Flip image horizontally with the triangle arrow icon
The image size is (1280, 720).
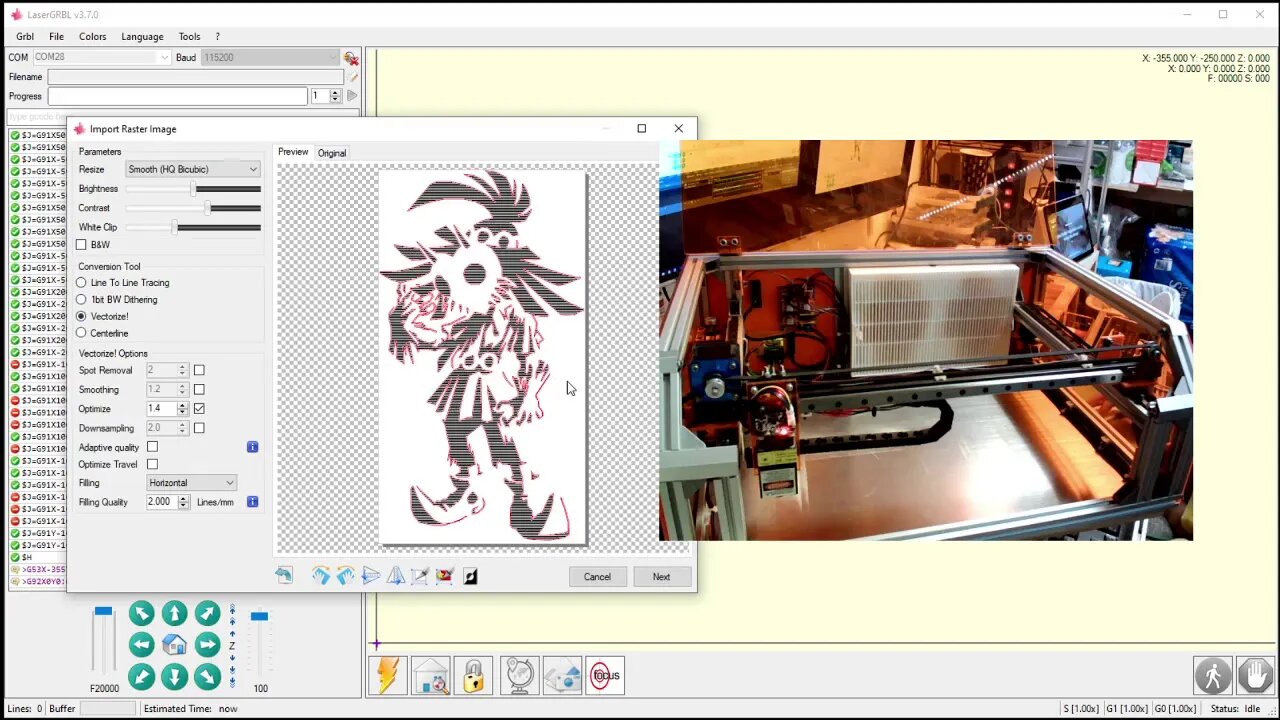coord(371,576)
